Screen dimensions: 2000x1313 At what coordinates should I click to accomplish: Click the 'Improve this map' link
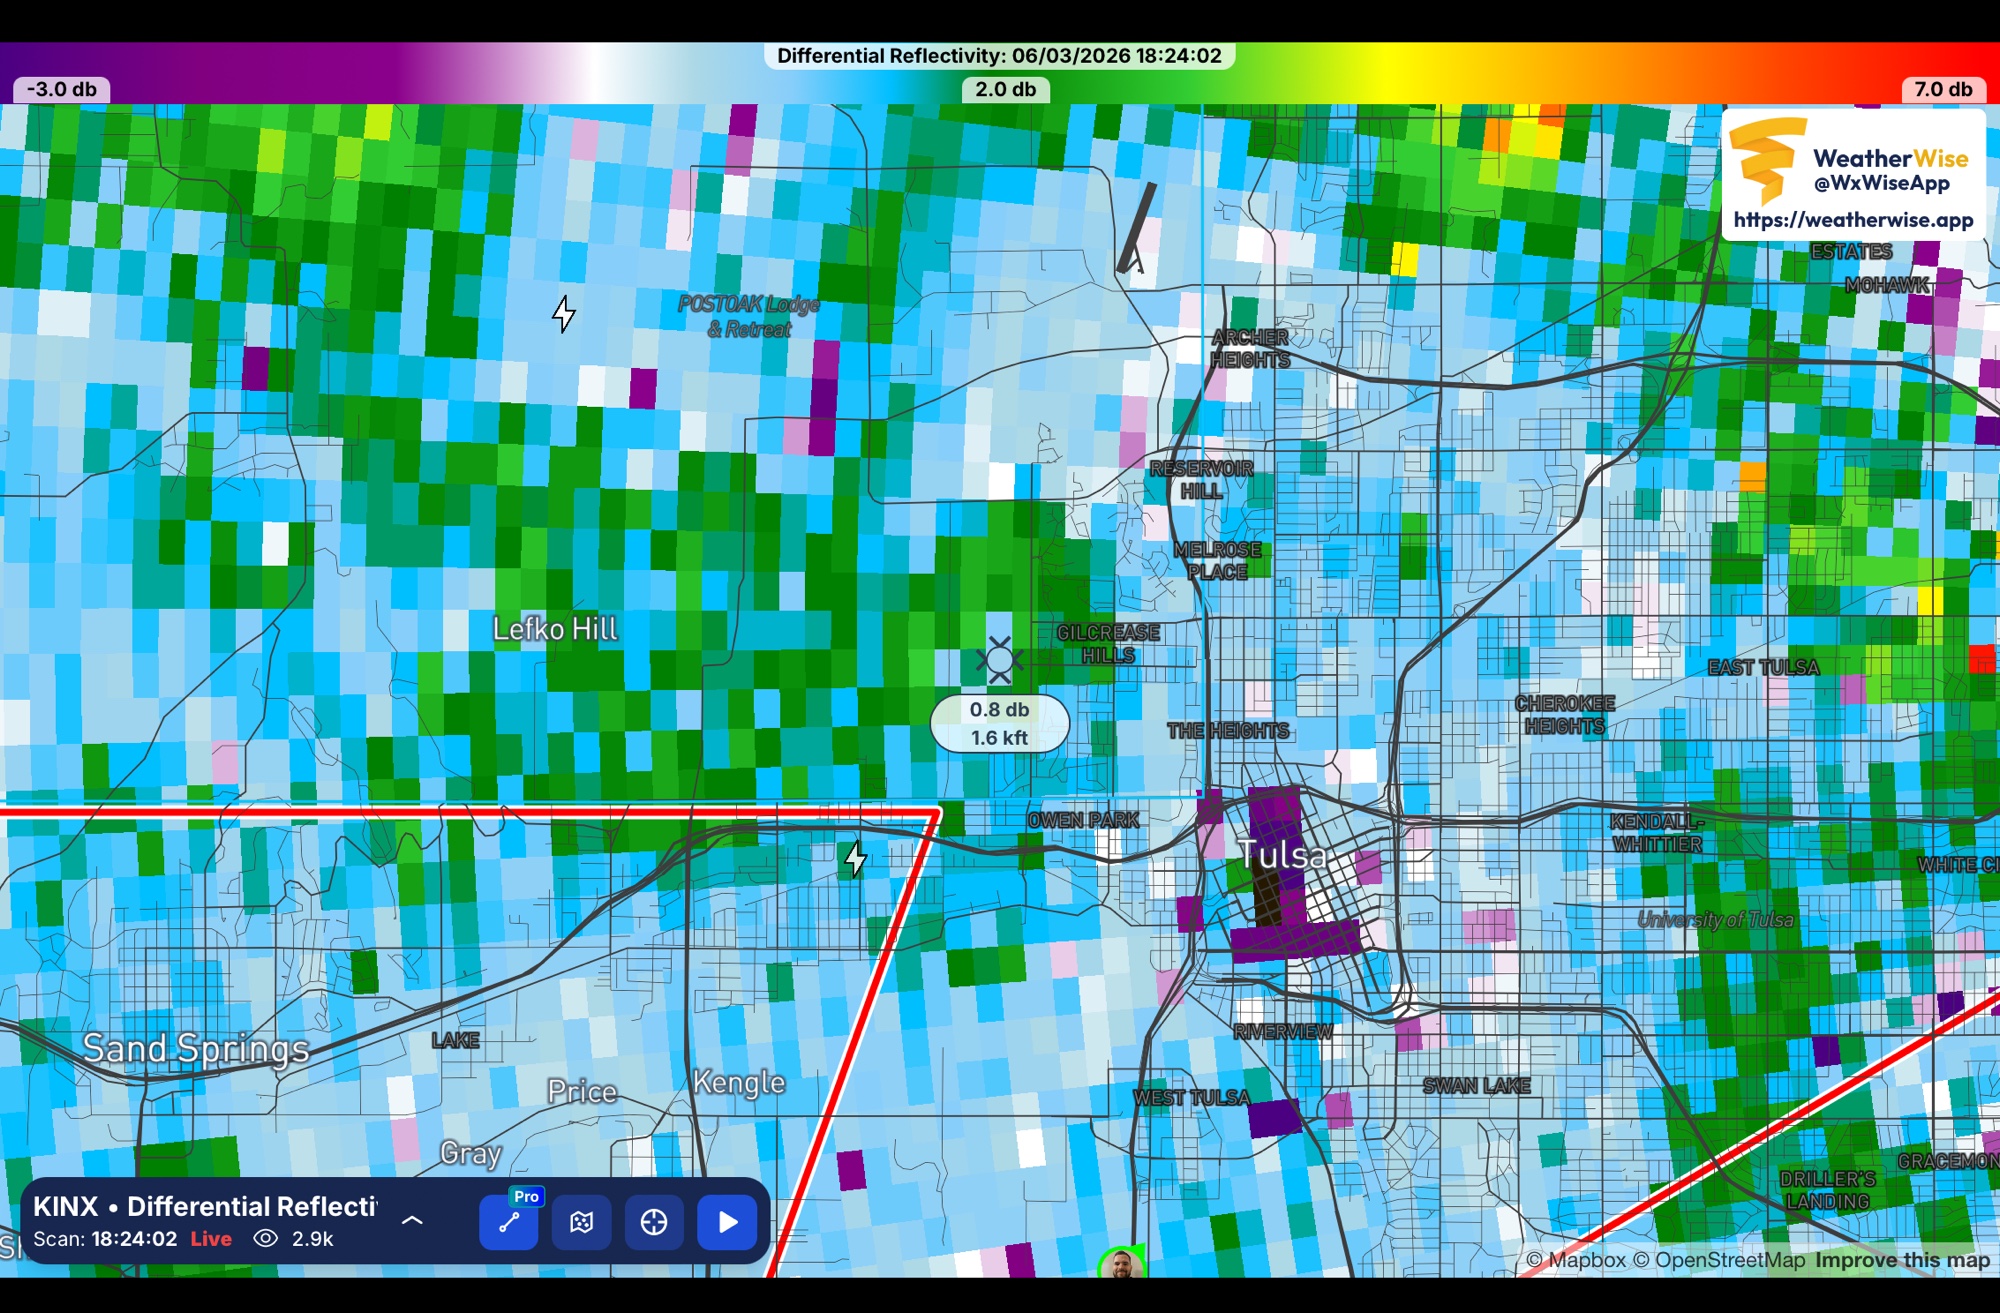pos(1902,1260)
